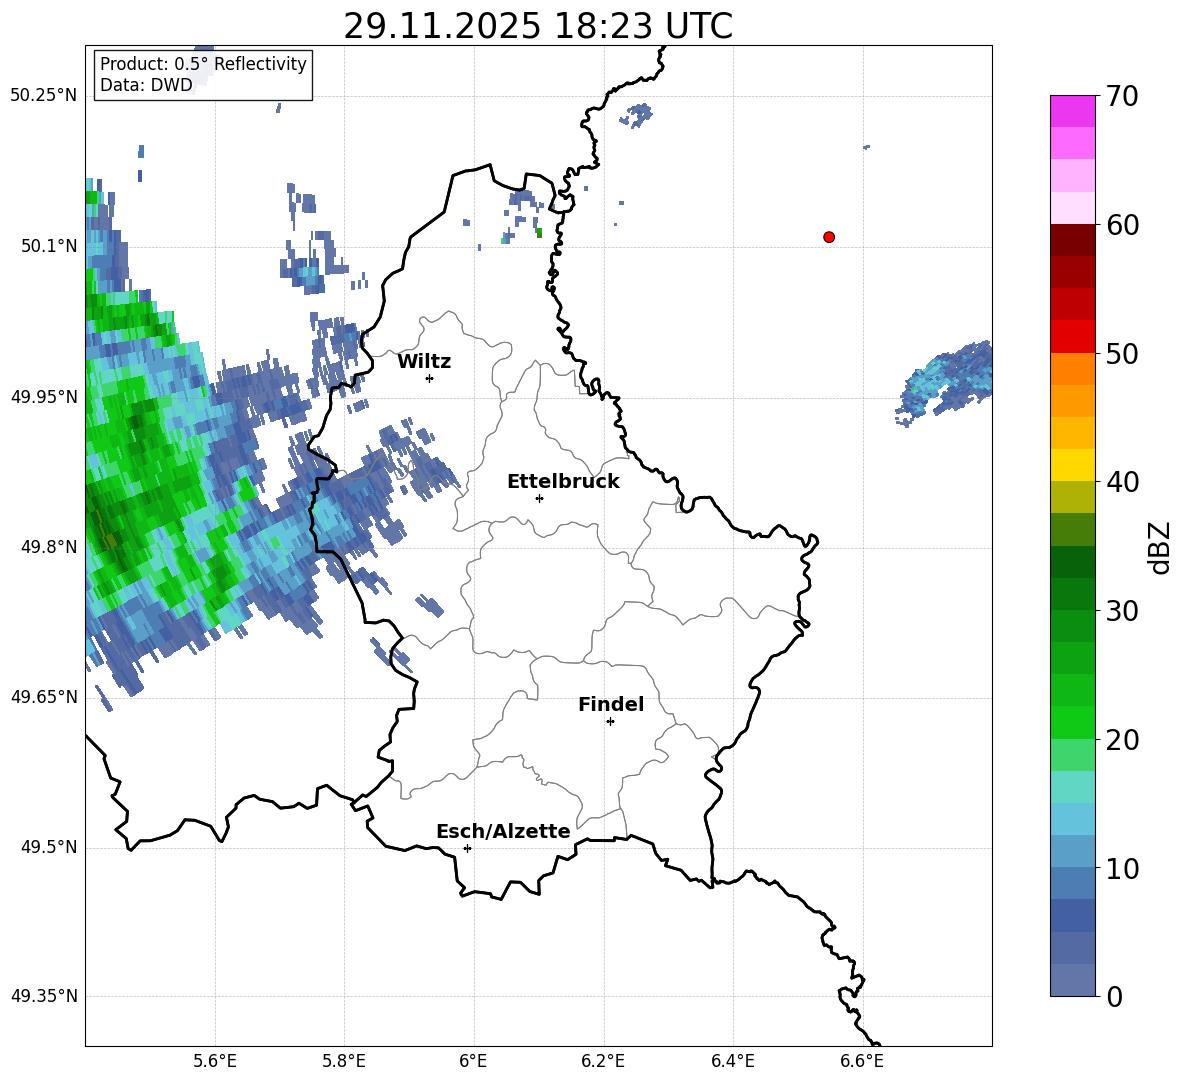This screenshot has width=1184, height=1081.
Task: Click the Wiltz city label
Action: coord(424,362)
